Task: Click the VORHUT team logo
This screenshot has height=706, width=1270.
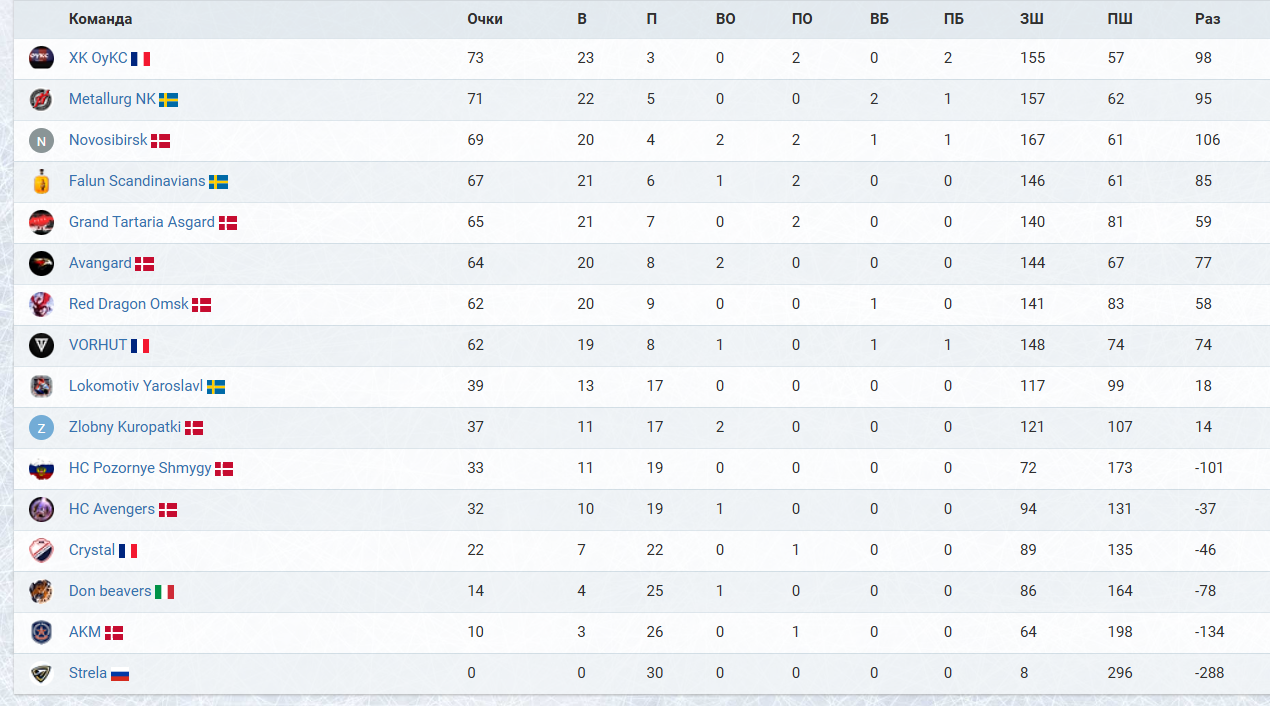Action: click(41, 345)
